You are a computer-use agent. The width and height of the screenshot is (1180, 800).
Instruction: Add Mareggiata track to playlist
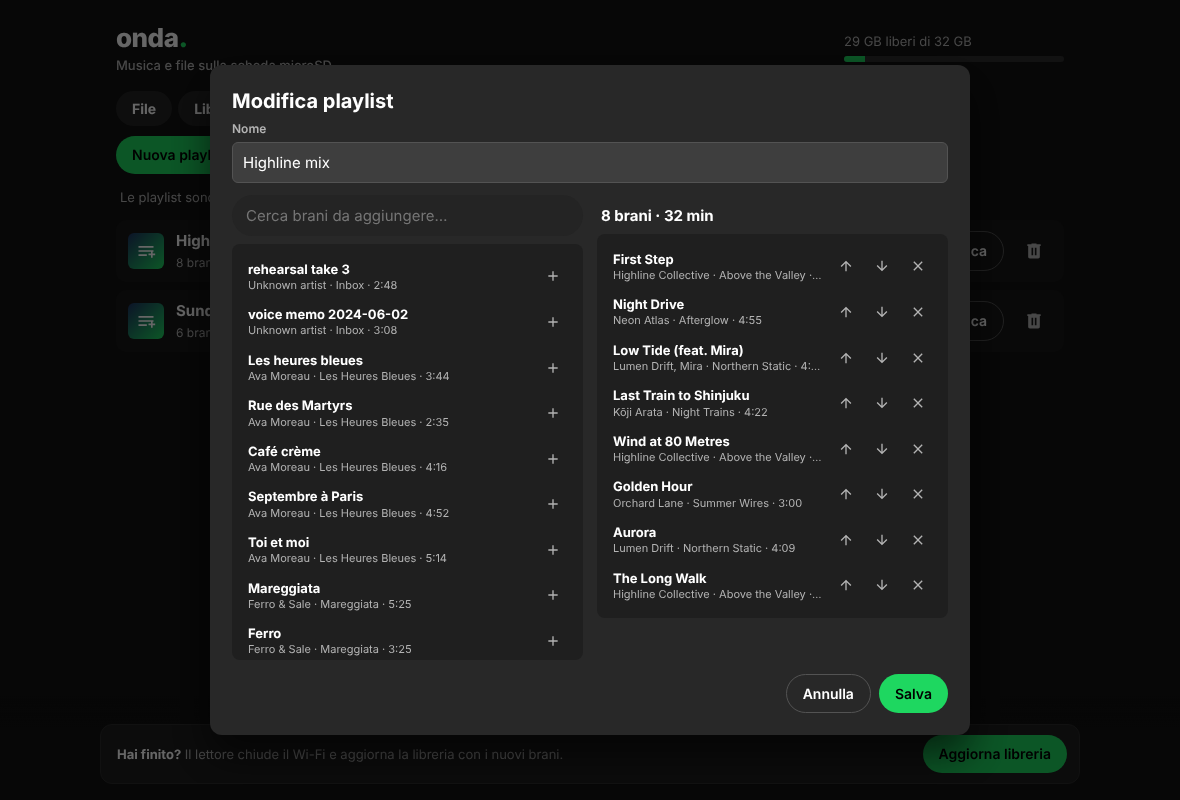[552, 595]
